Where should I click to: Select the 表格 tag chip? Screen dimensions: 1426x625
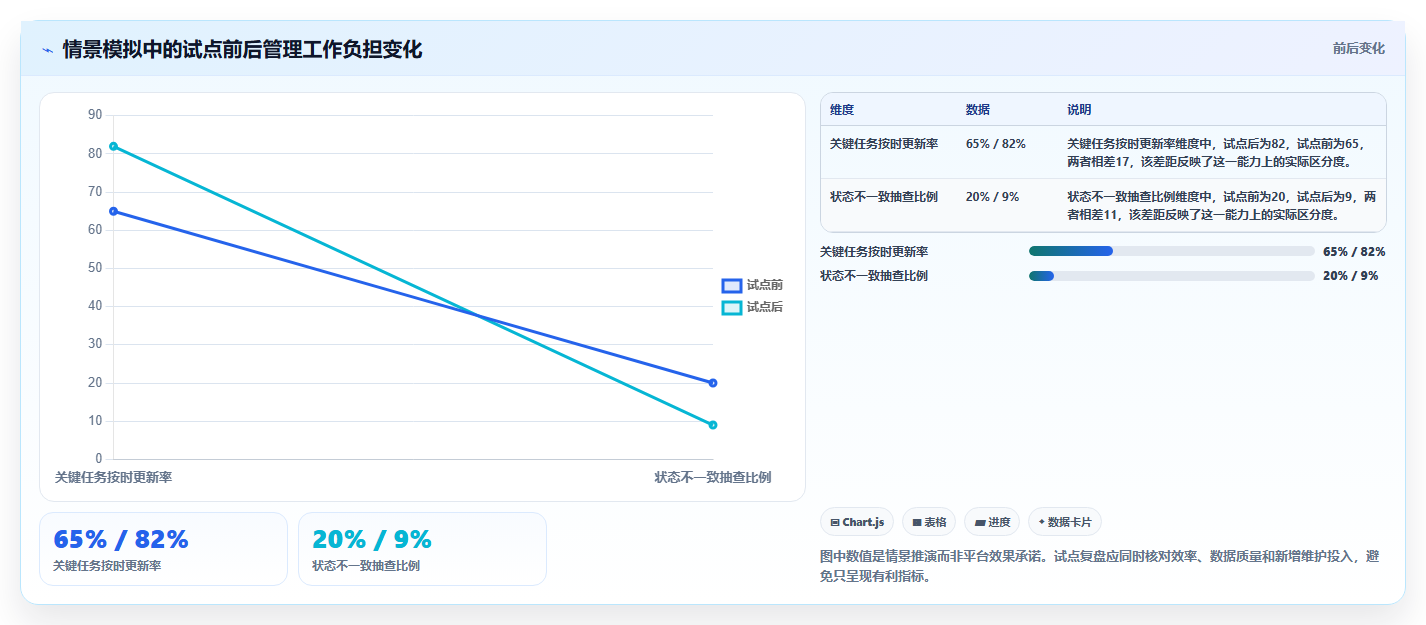929,522
